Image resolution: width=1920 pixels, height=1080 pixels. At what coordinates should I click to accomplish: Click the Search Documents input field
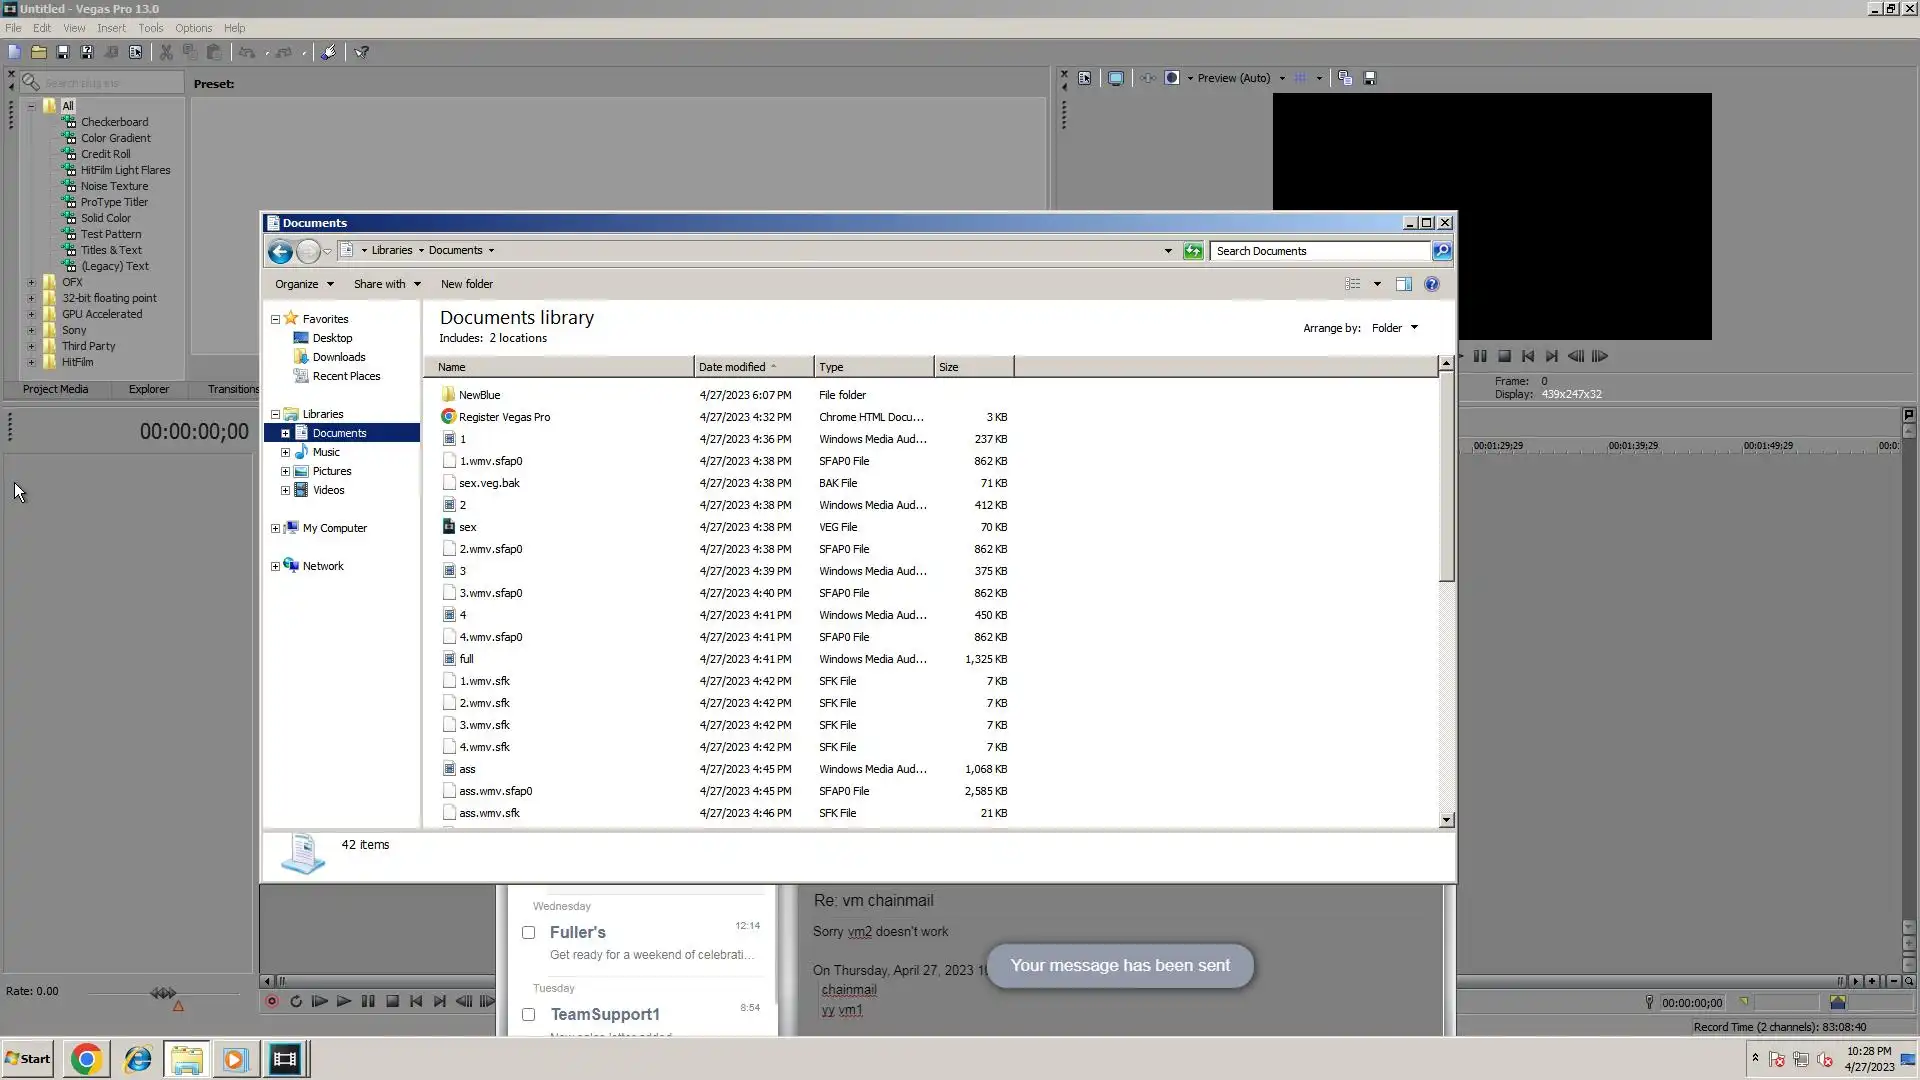tap(1319, 251)
